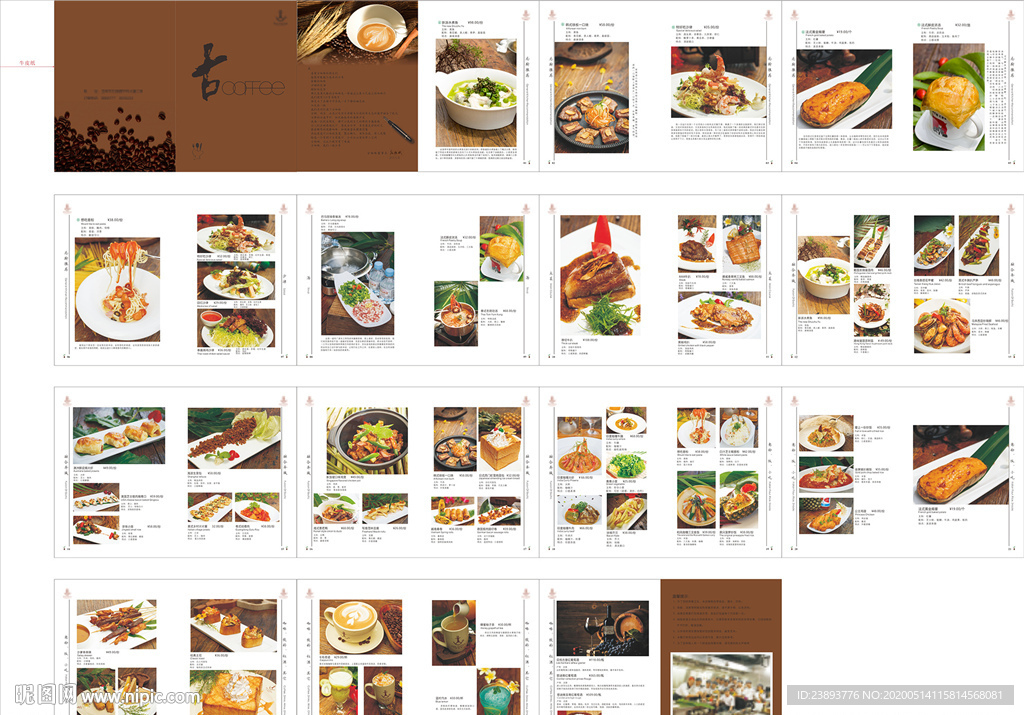
Task: Click the tom yum soup pot with shrimp
Action: pyautogui.click(x=456, y=313)
